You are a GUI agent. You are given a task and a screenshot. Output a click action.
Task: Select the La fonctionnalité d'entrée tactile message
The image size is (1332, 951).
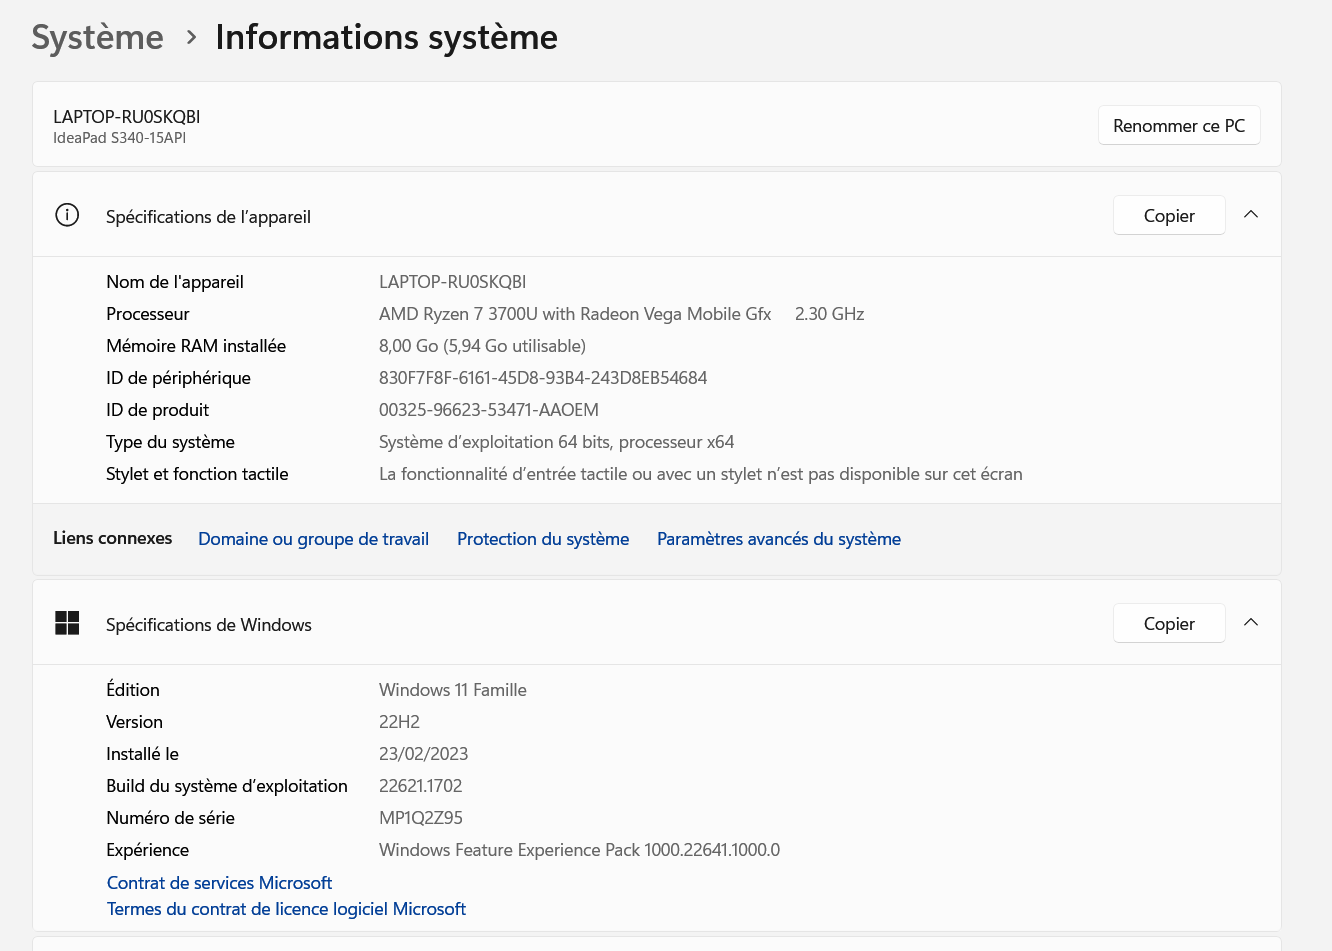(701, 474)
